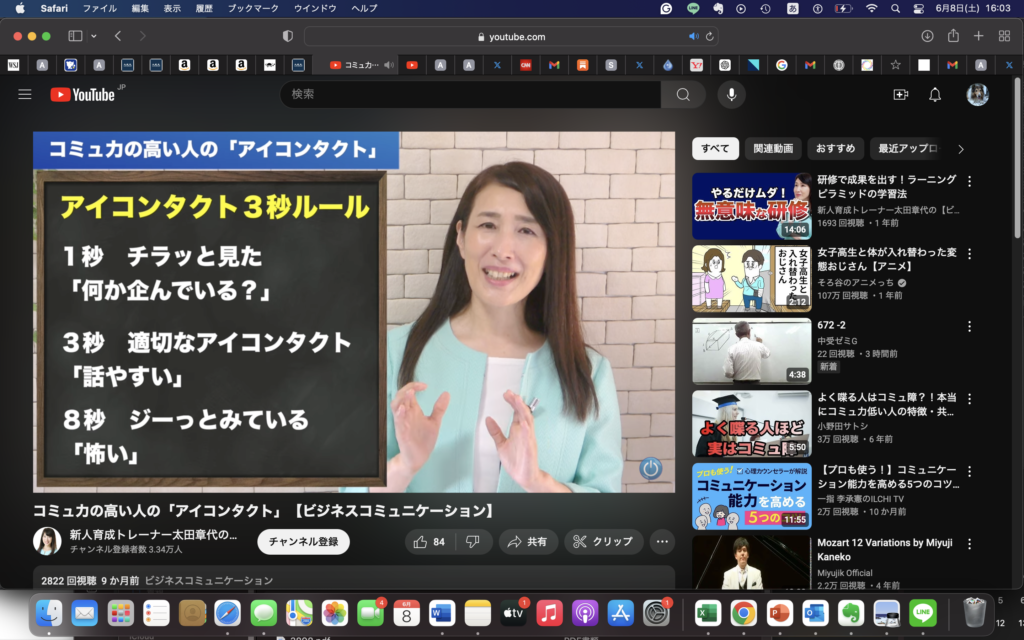Toggle the dislike thumbs-down button
The height and width of the screenshot is (640, 1024).
pos(473,542)
